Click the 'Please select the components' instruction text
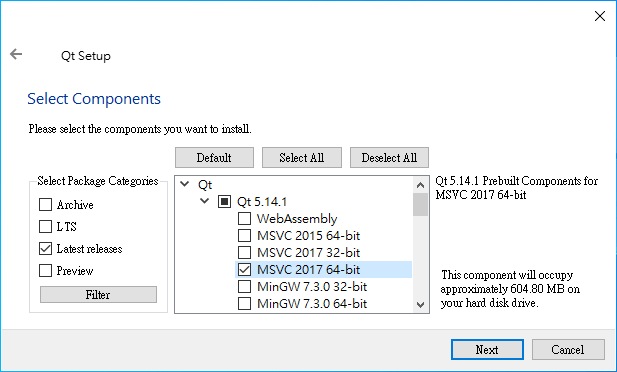Screen dimensions: 617x372 (x=140, y=129)
